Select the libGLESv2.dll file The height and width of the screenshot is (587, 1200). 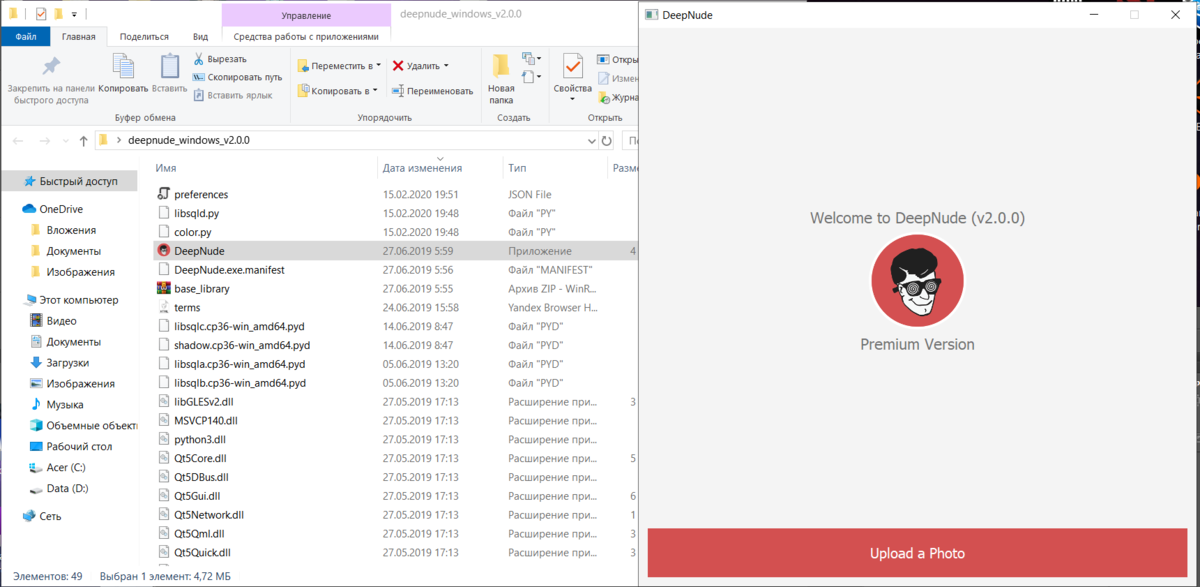(x=203, y=401)
